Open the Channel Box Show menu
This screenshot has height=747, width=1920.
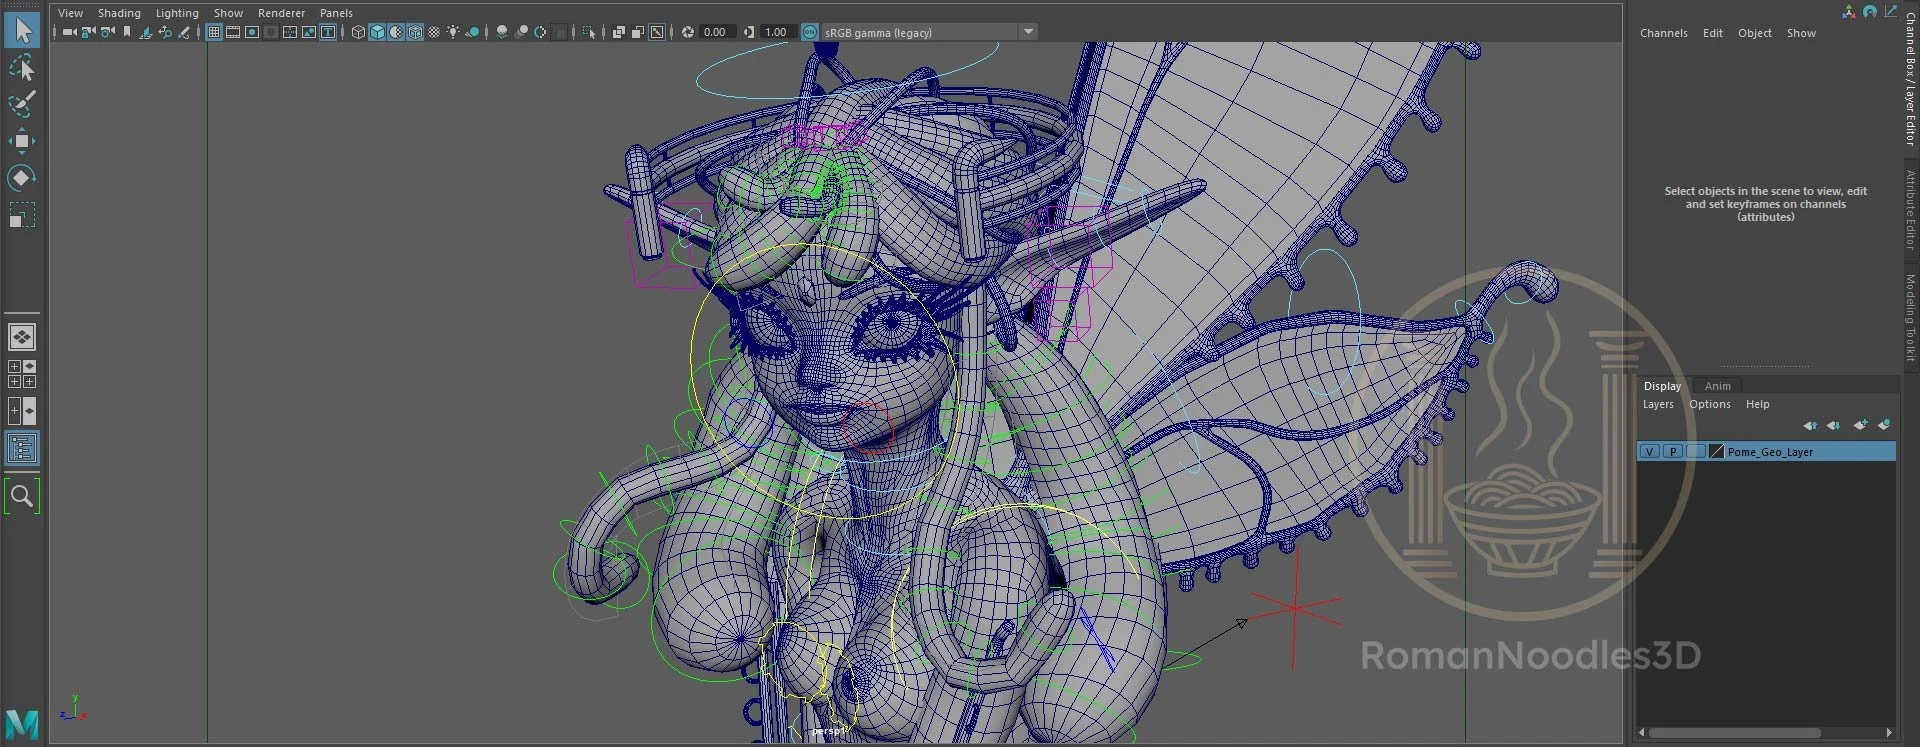coord(1801,33)
